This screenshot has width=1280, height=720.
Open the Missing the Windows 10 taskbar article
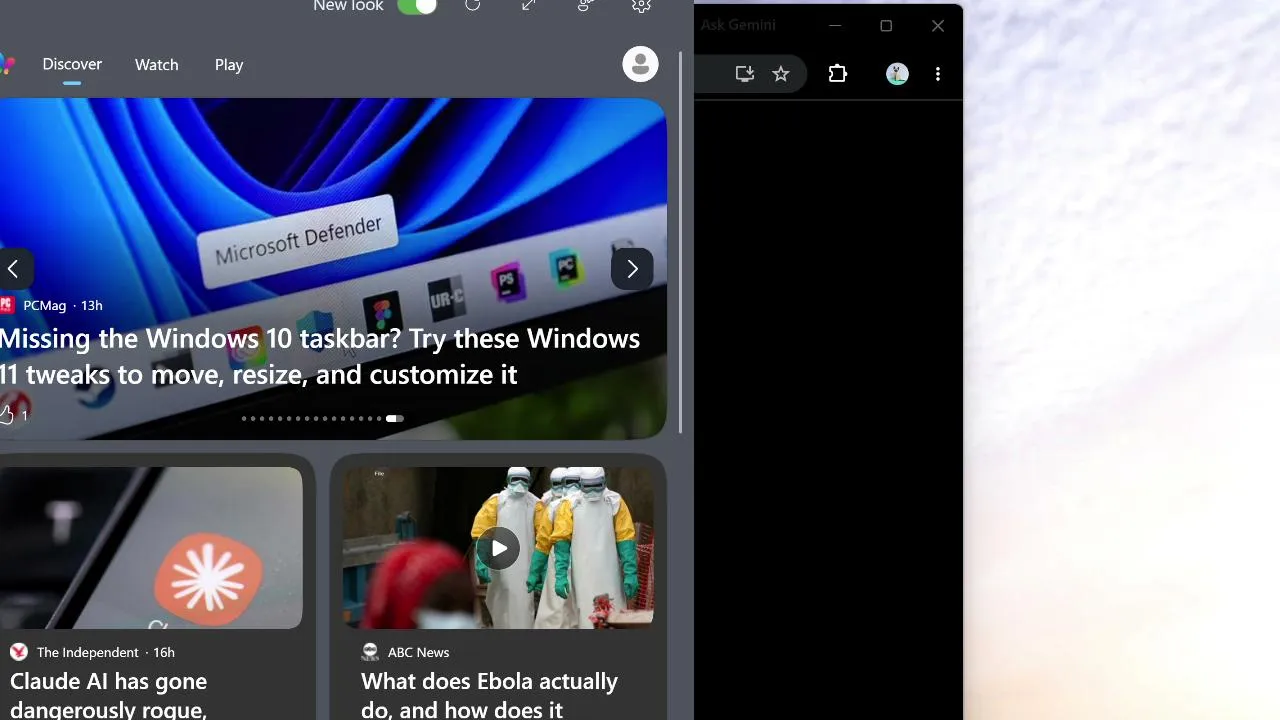pos(320,356)
